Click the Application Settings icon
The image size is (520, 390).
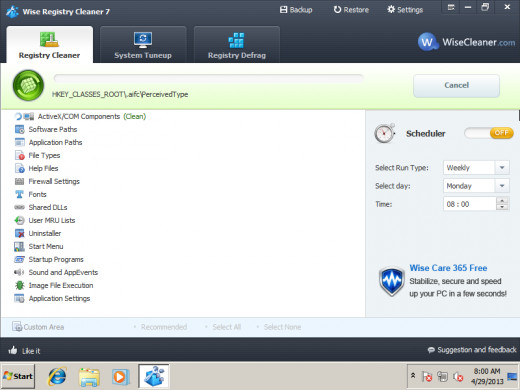(20, 298)
